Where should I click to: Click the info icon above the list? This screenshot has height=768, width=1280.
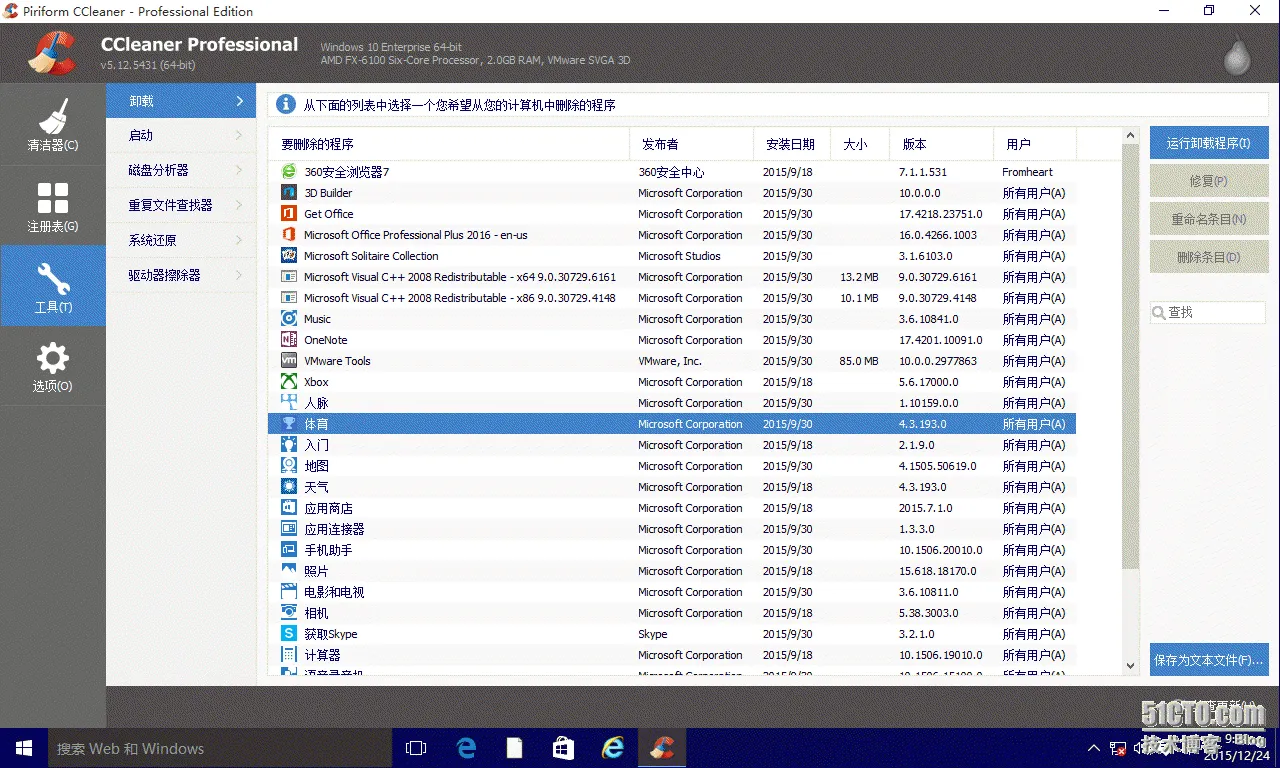(286, 104)
